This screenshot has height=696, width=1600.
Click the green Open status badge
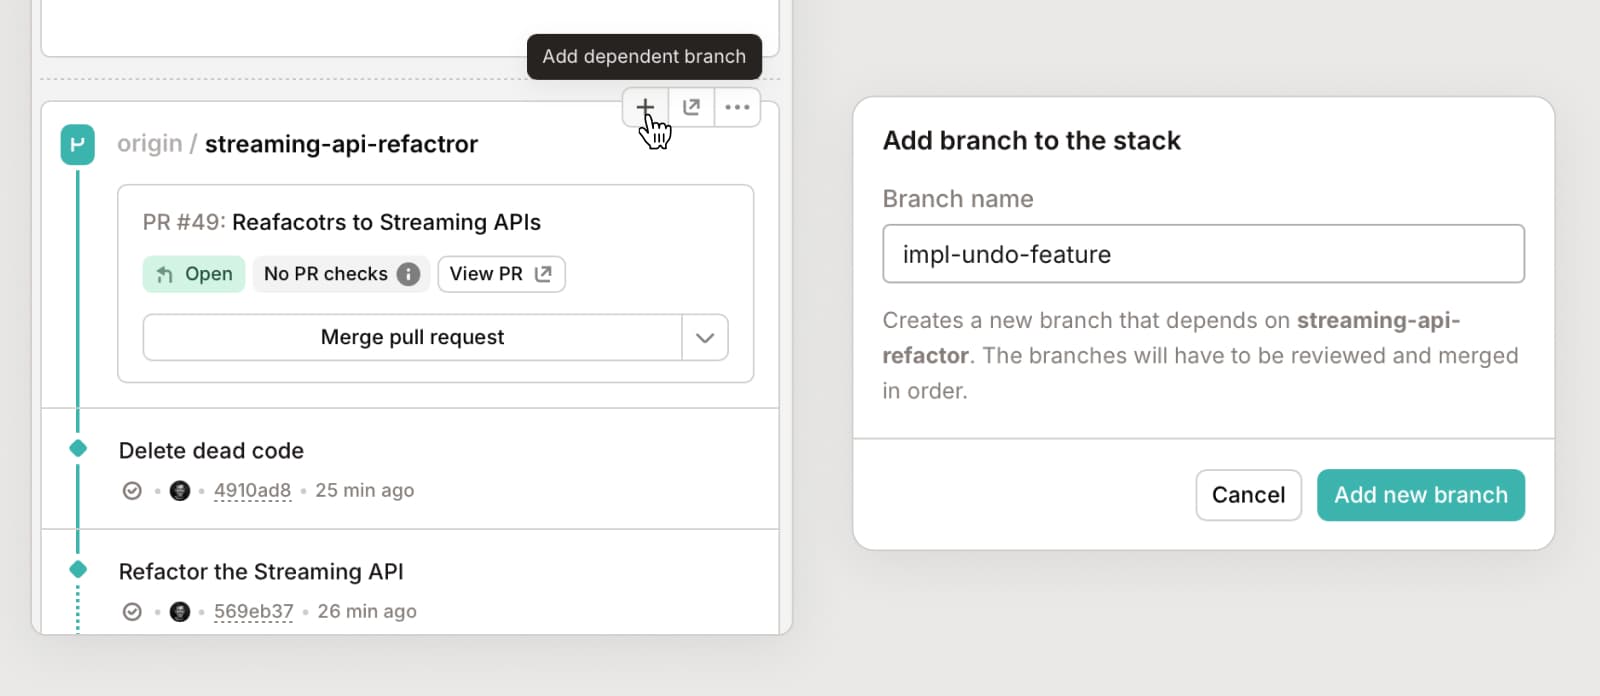pos(194,274)
